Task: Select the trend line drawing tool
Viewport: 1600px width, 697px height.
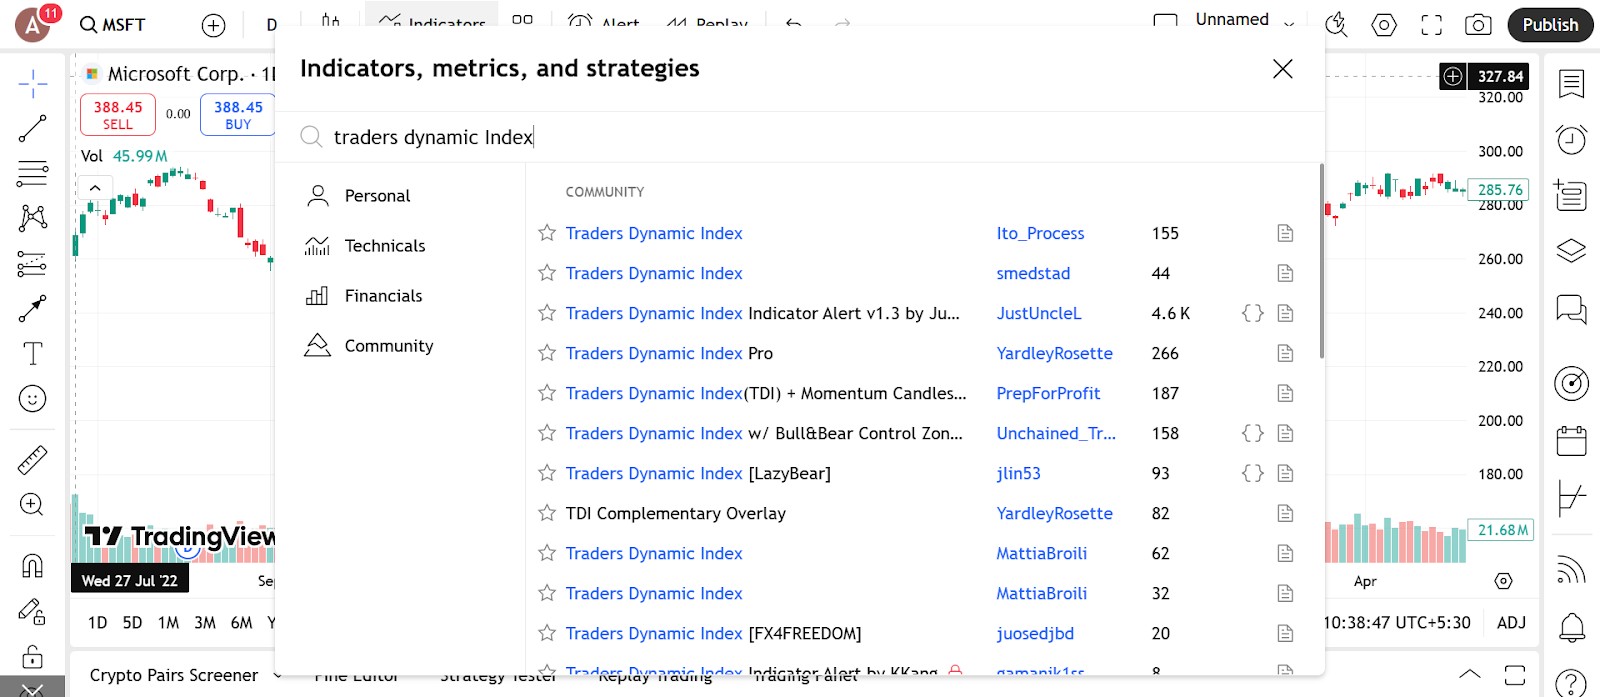Action: tap(32, 128)
